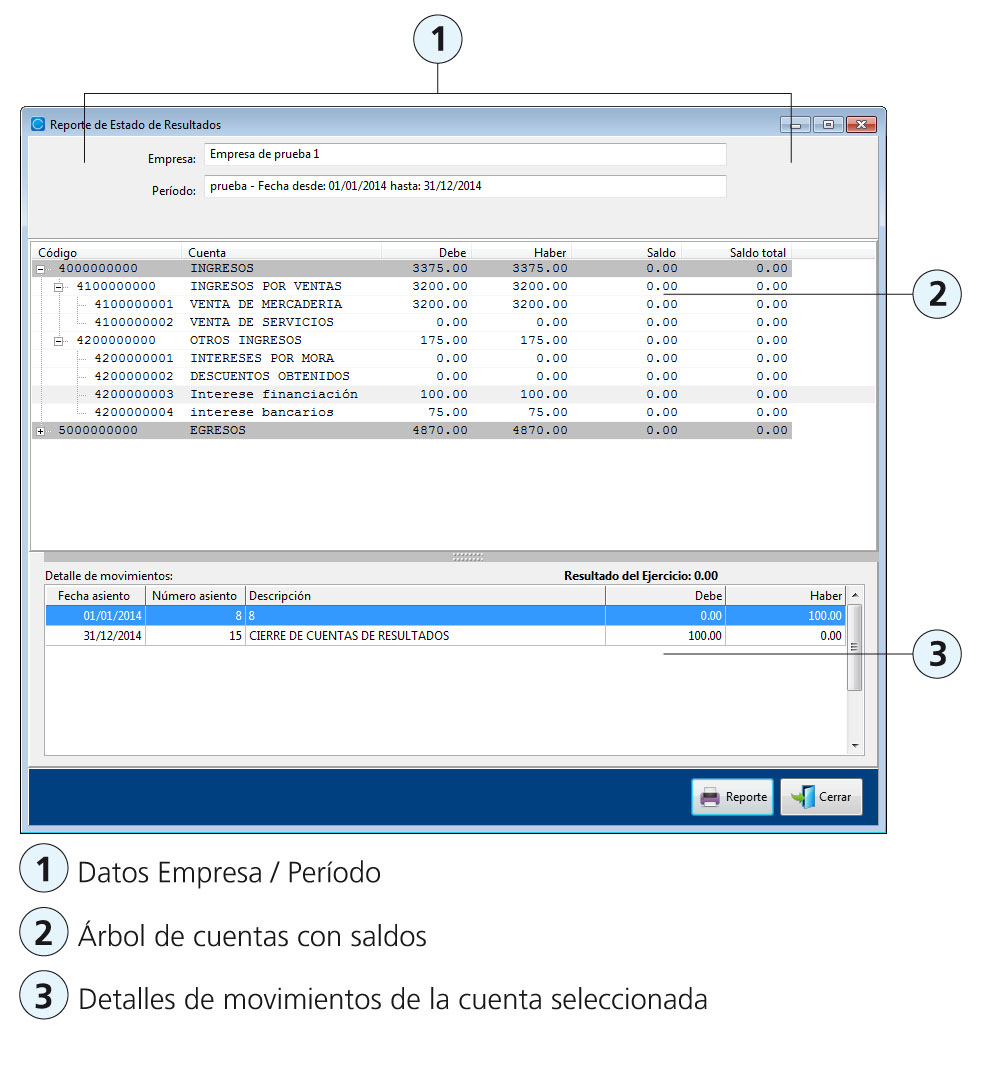Select the INTERESES POR MORA account

pos(261,358)
